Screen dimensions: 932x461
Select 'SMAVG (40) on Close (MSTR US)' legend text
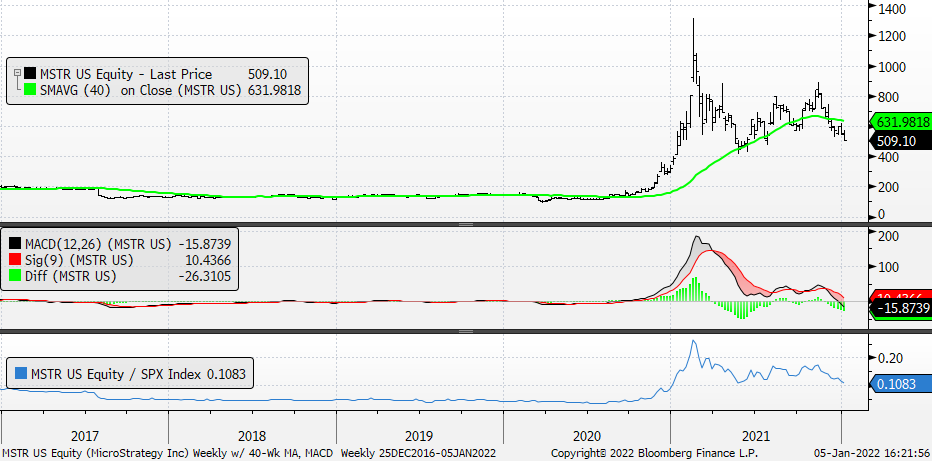[140, 90]
